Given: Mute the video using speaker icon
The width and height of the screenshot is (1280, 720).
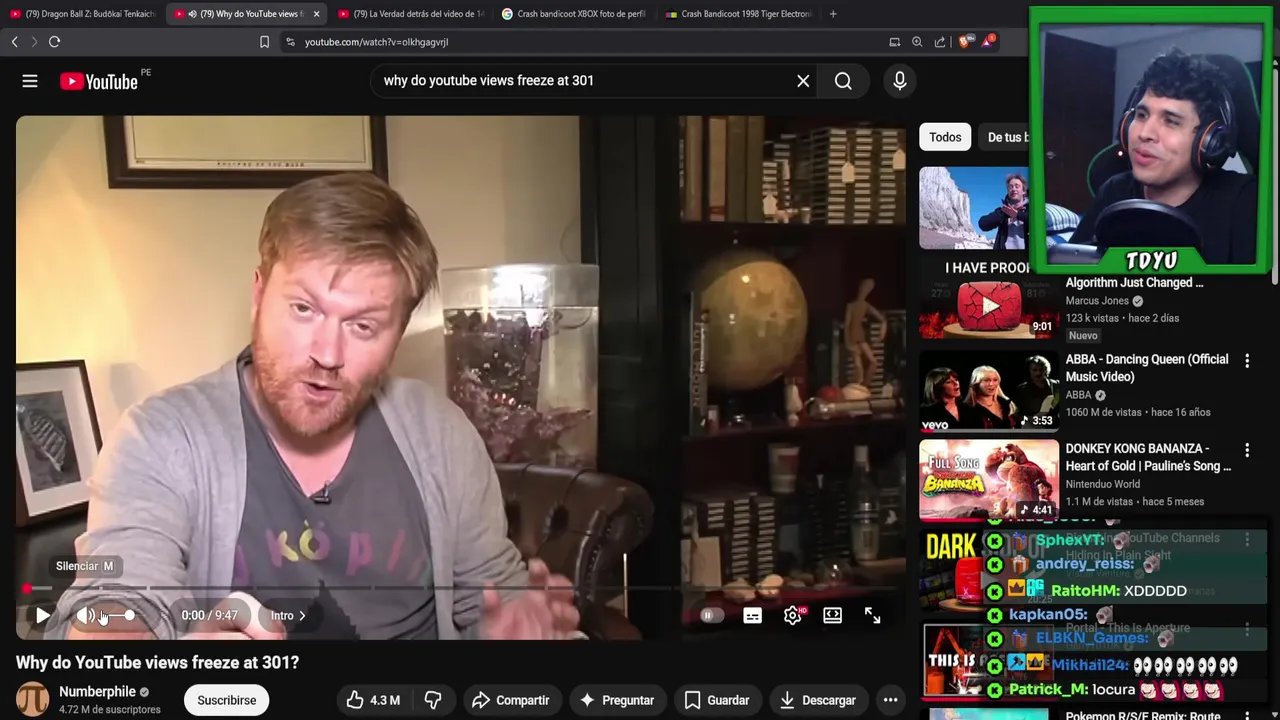Looking at the screenshot, I should point(86,616).
